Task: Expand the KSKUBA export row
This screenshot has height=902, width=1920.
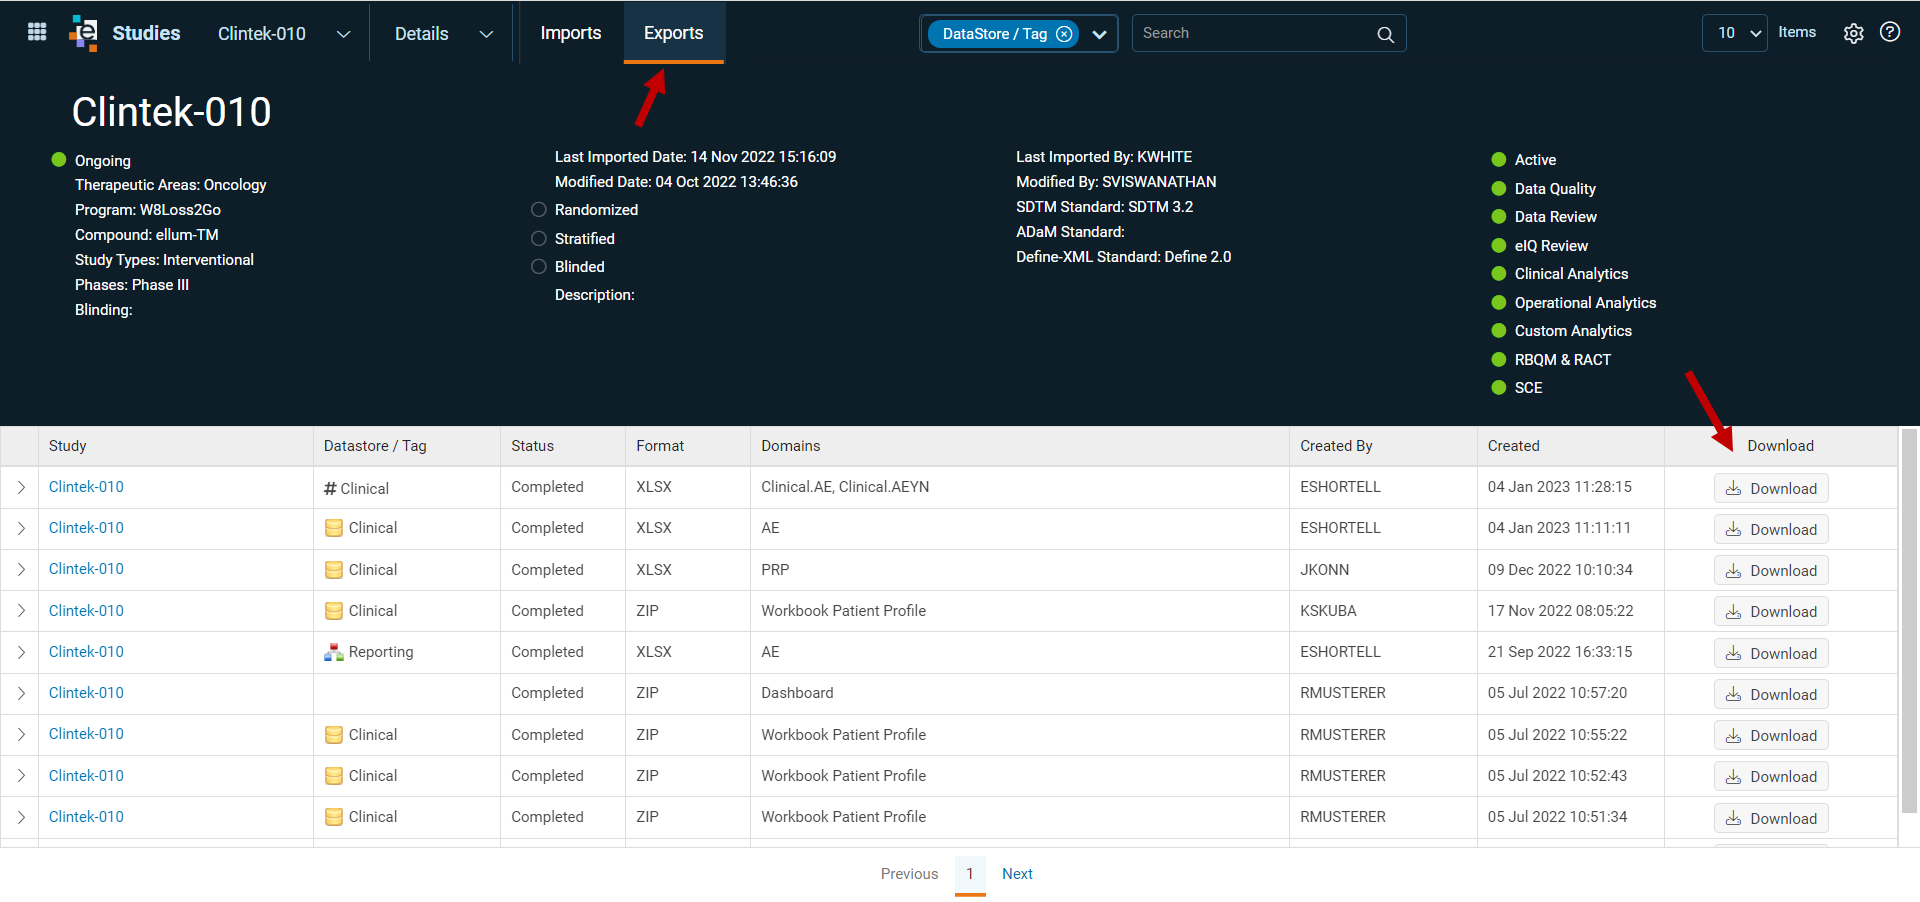Action: (x=21, y=611)
